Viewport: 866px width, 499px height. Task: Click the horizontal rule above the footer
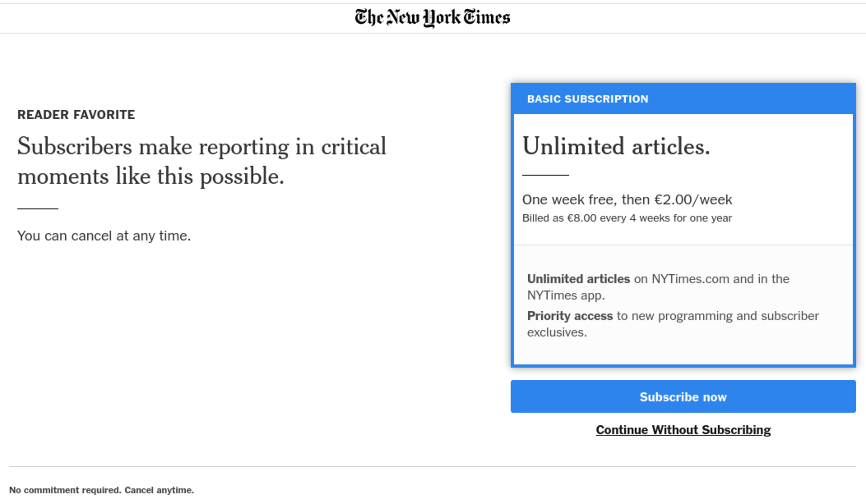click(x=432, y=466)
